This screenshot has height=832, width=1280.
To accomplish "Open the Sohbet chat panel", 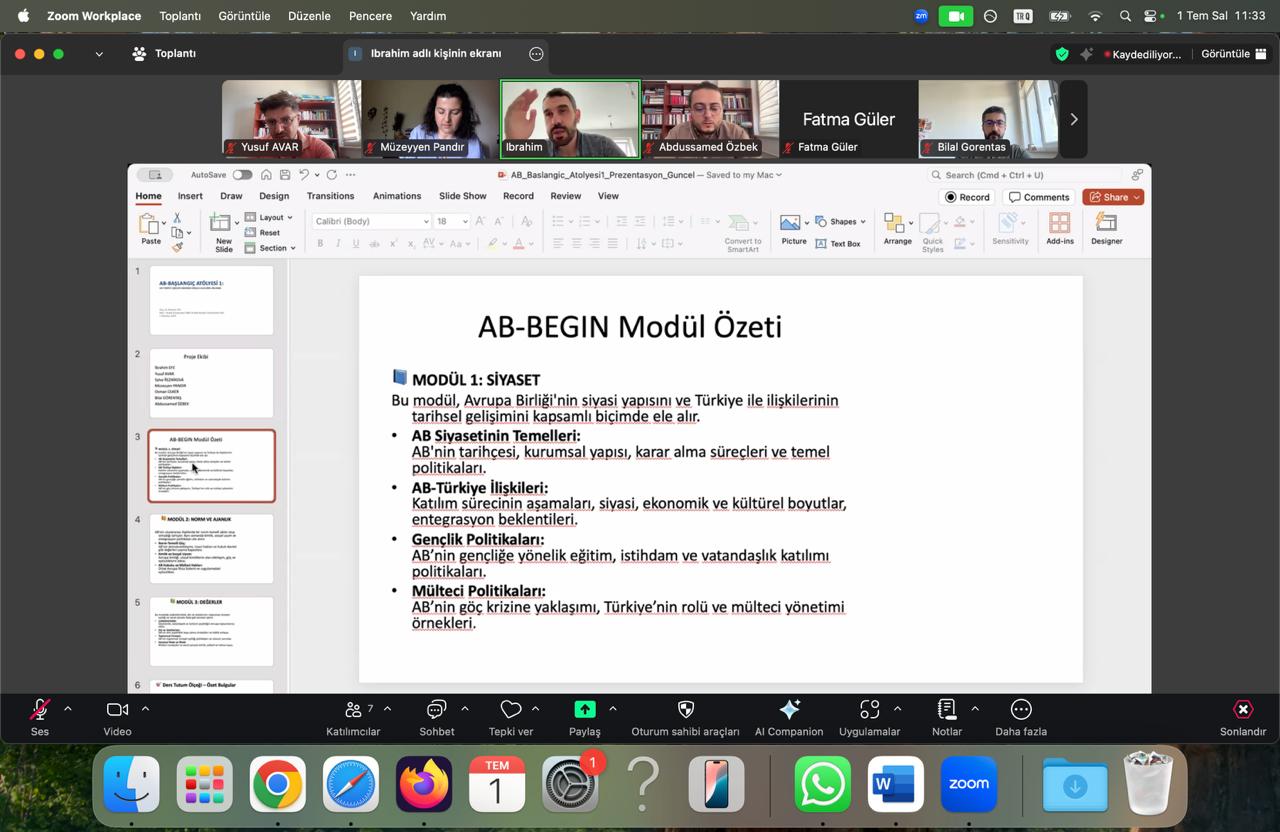I will 436,710.
